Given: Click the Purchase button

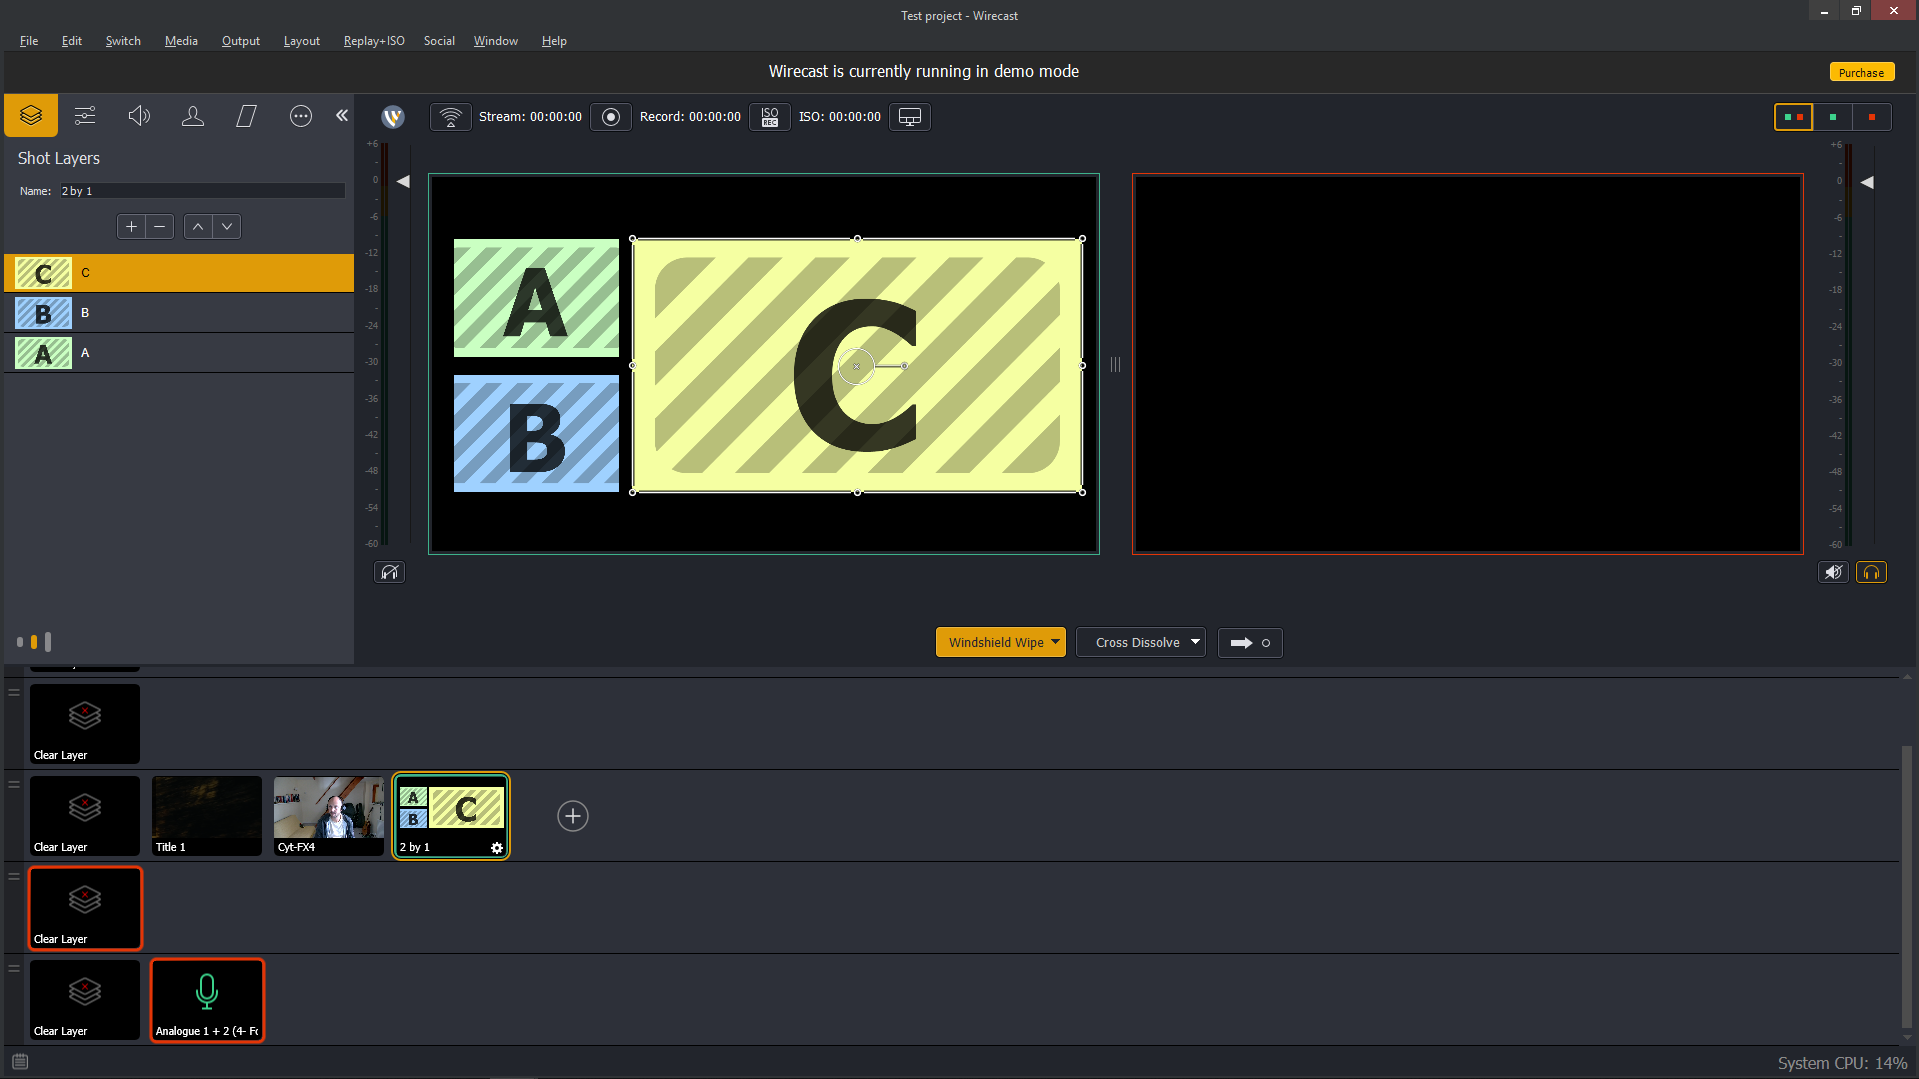Looking at the screenshot, I should [1861, 72].
